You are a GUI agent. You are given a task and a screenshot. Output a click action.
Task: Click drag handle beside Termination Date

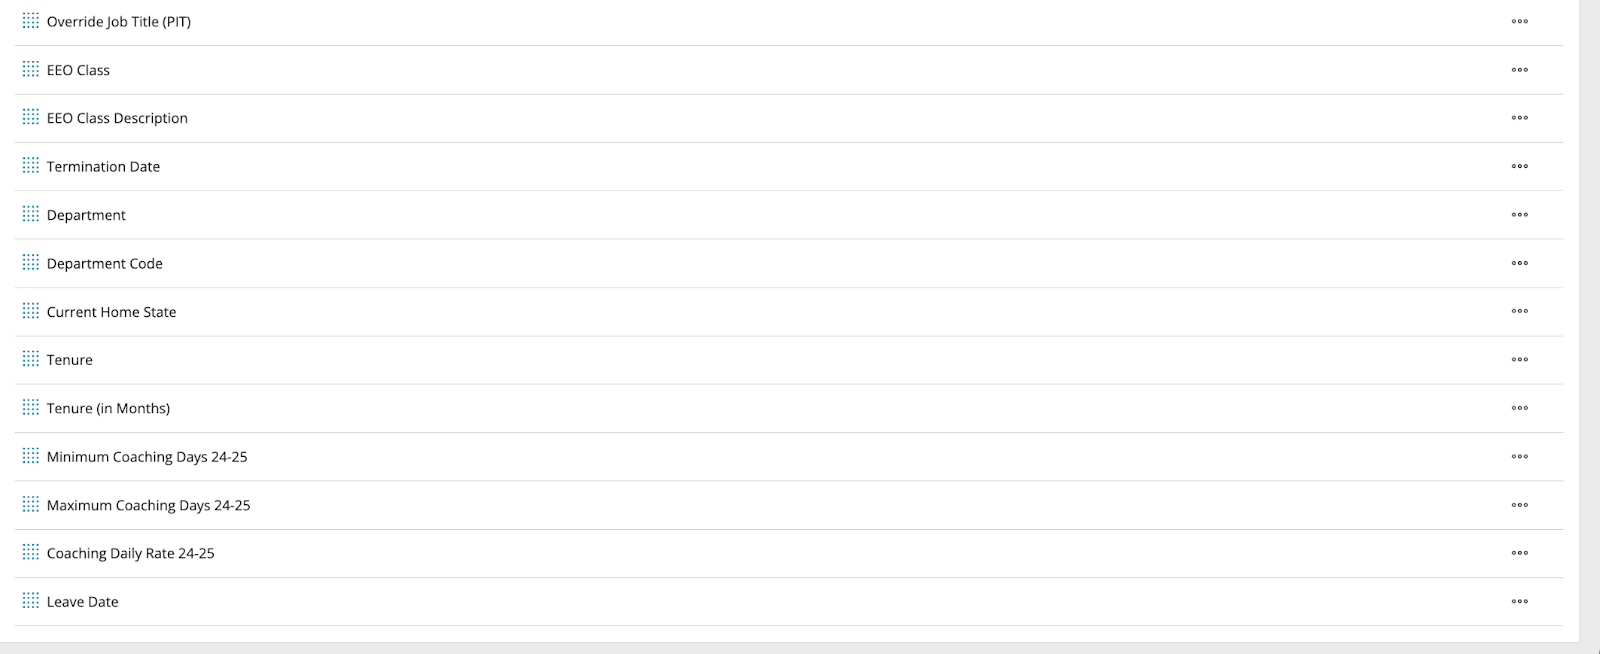31,166
